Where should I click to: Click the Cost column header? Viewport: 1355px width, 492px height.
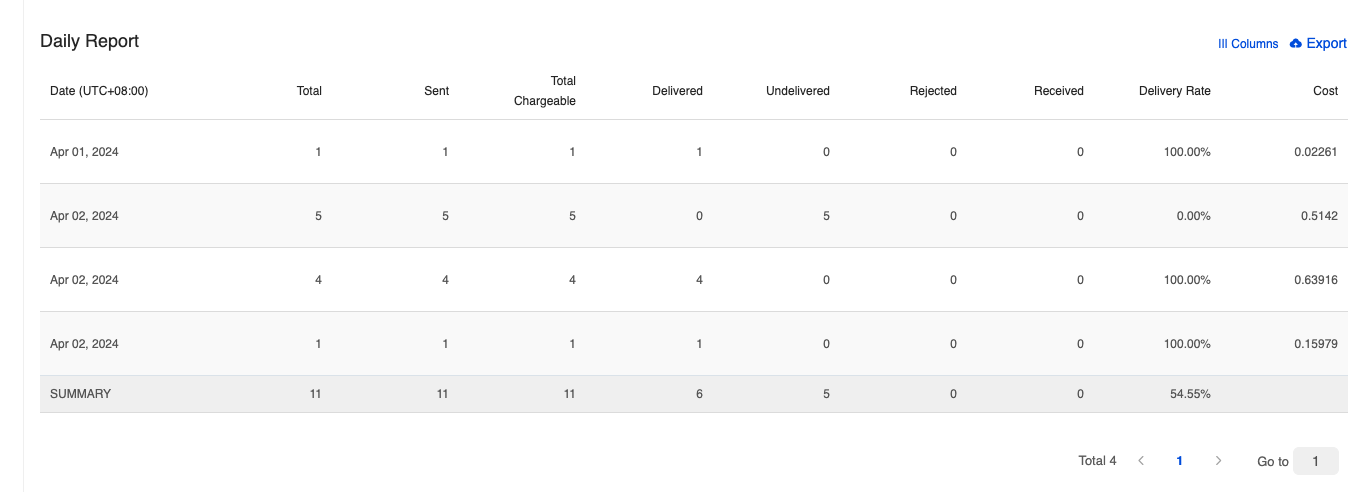[x=1325, y=91]
